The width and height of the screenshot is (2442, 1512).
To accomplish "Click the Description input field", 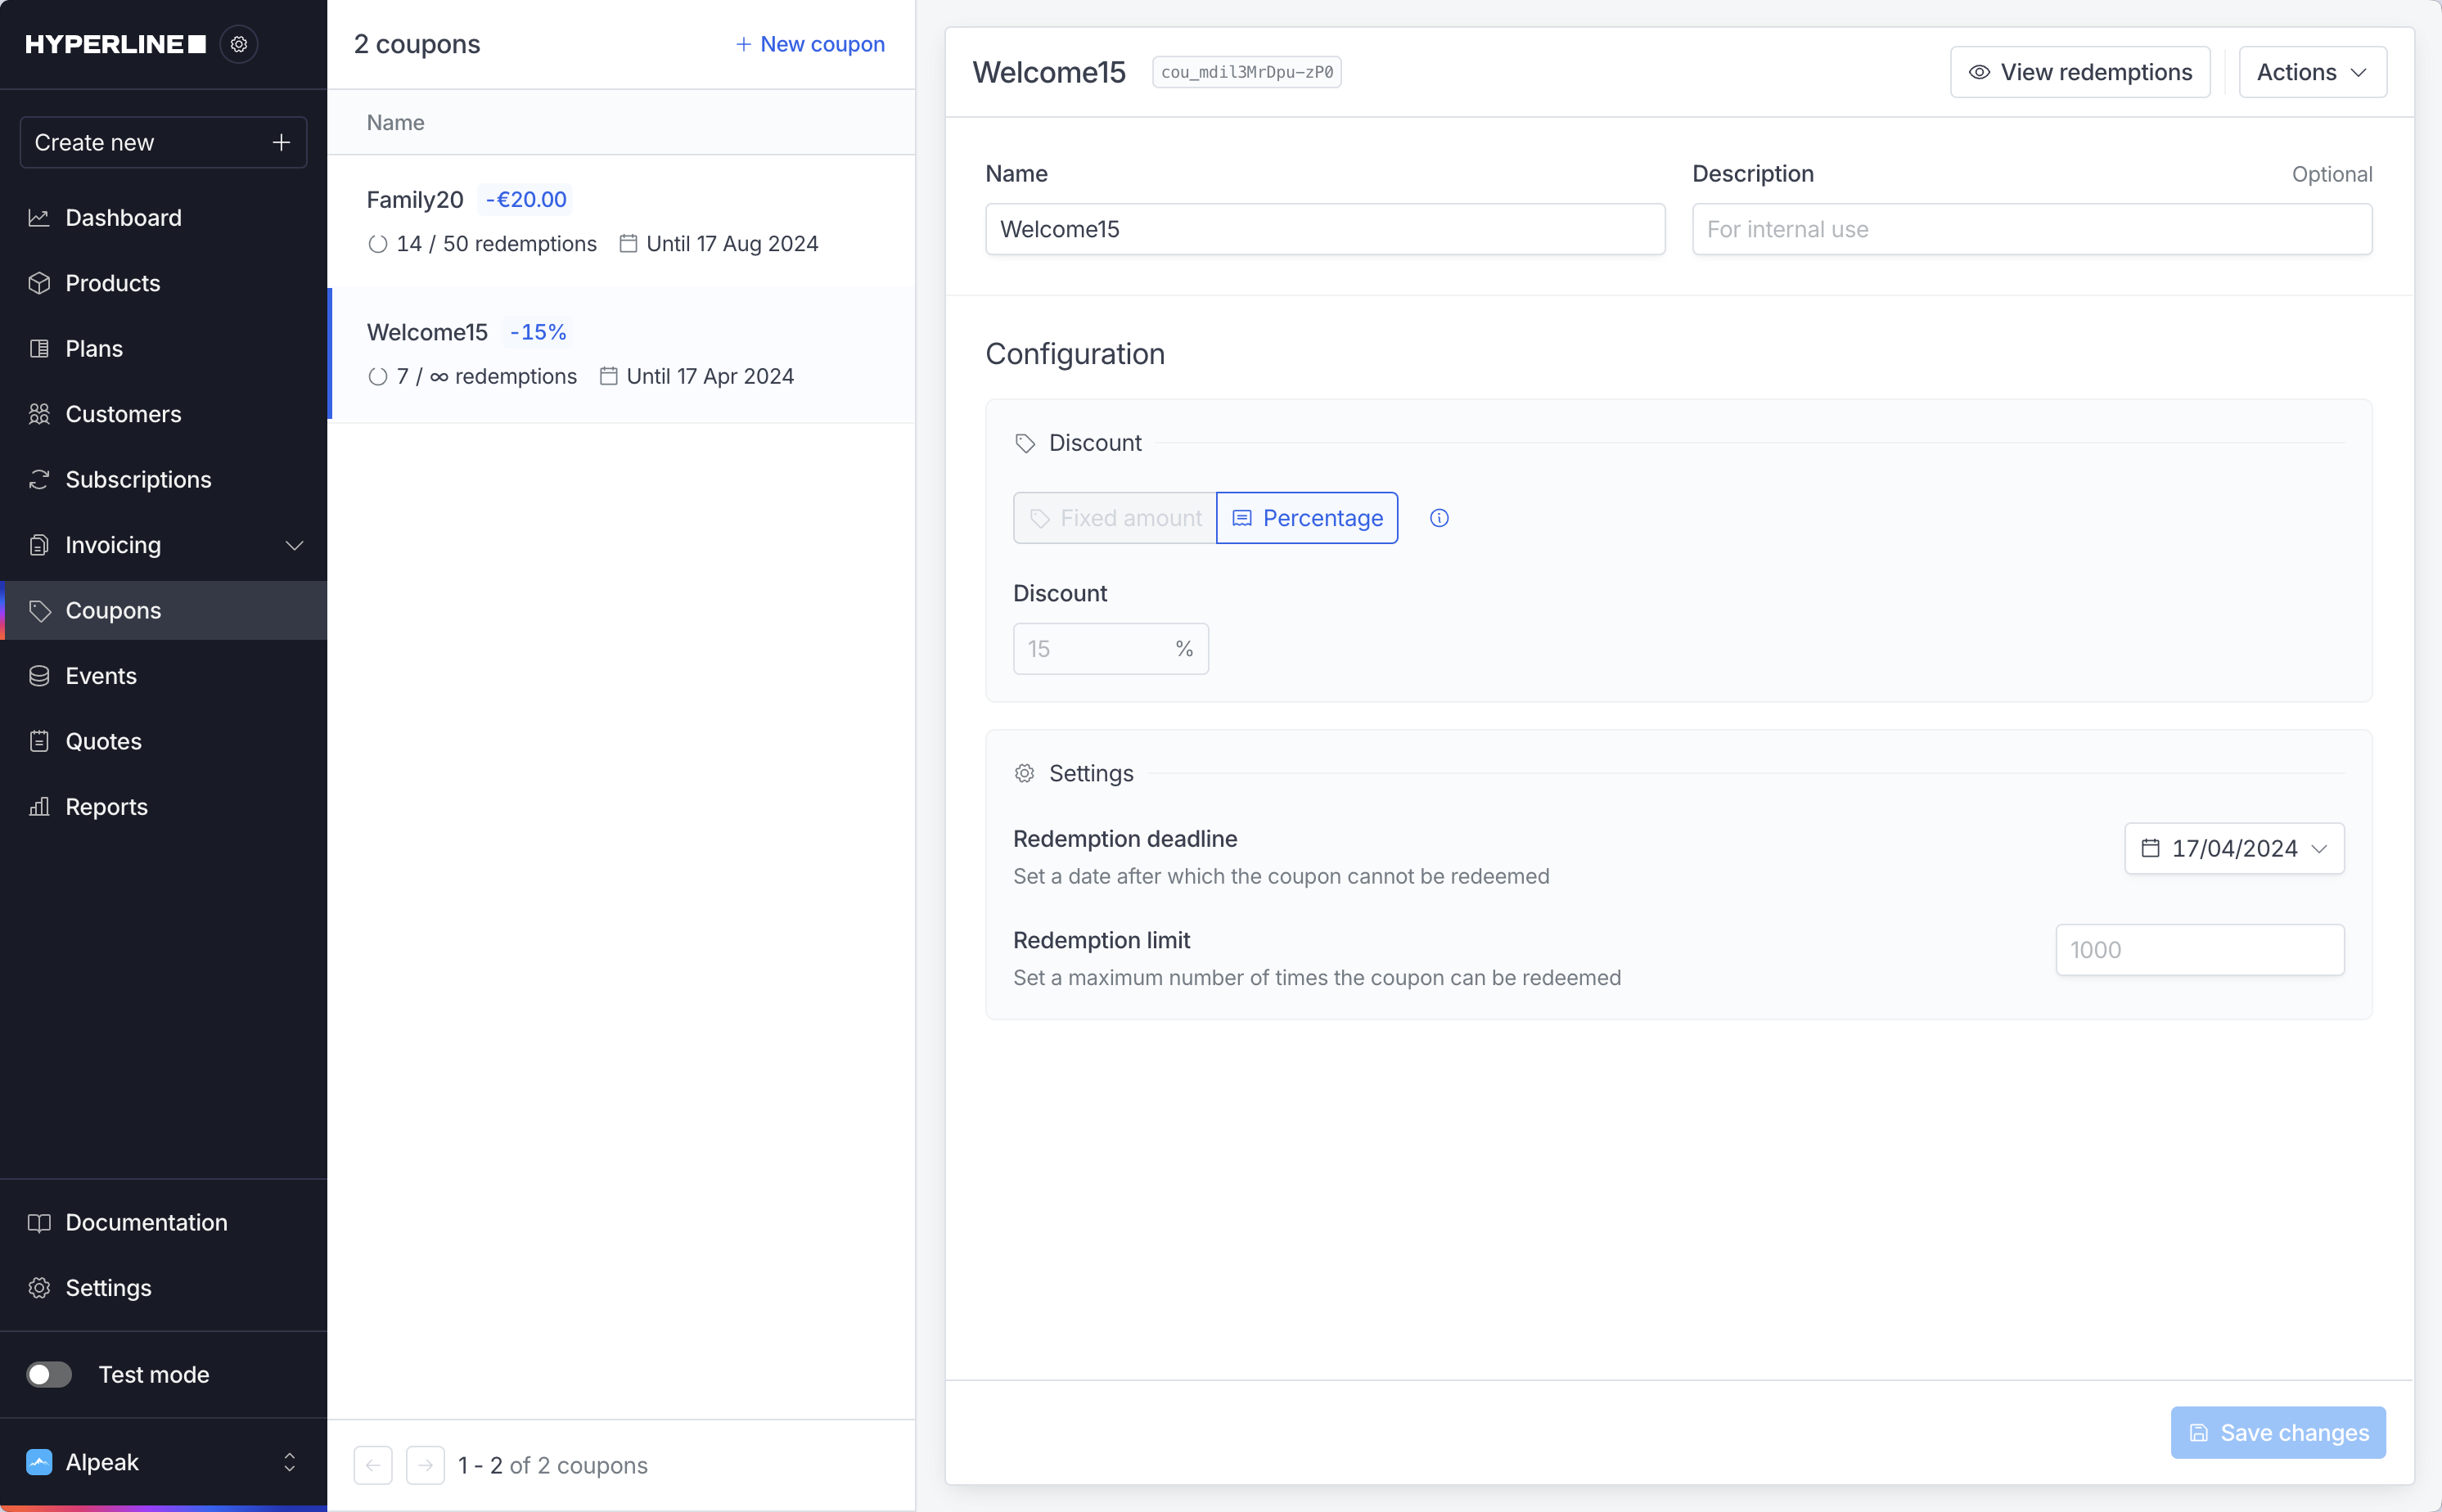I will (2031, 229).
